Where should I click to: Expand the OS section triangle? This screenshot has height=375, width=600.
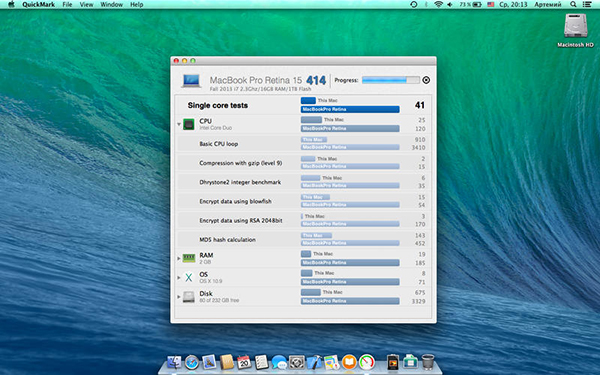[179, 278]
